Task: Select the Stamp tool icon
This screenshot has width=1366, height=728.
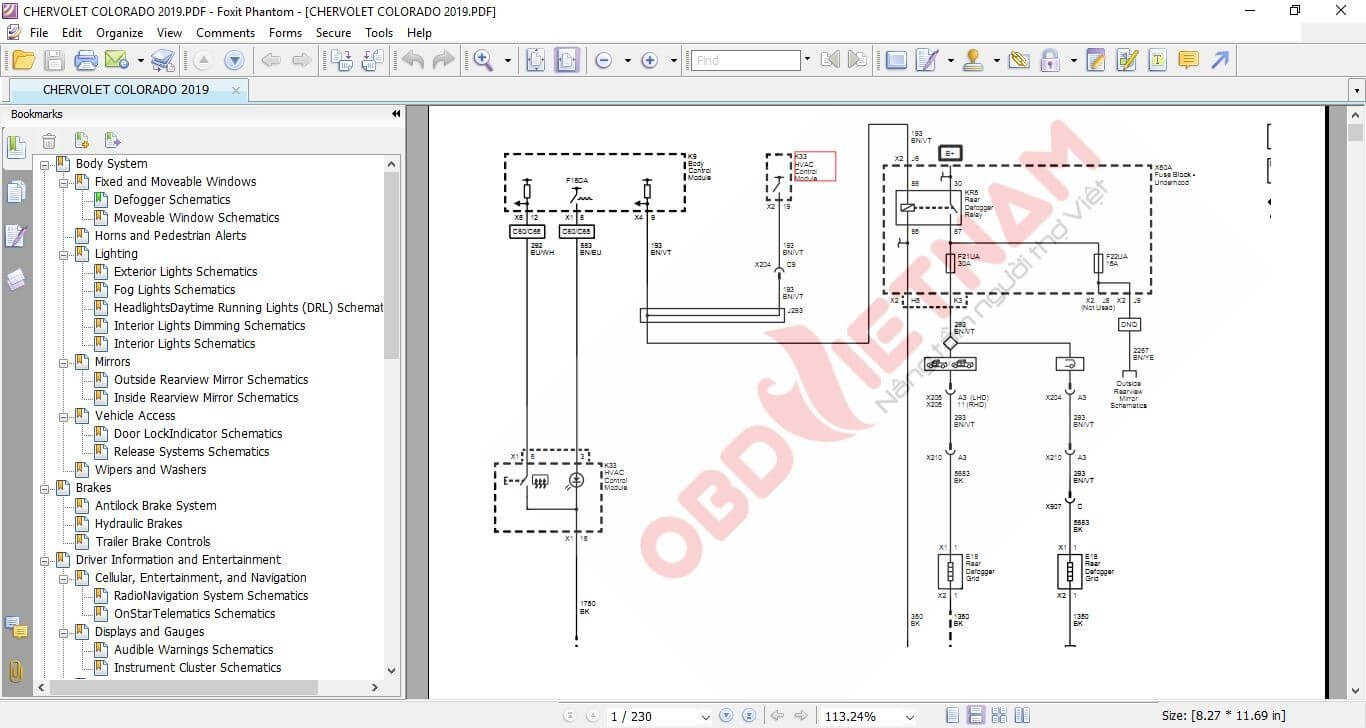Action: coord(973,60)
